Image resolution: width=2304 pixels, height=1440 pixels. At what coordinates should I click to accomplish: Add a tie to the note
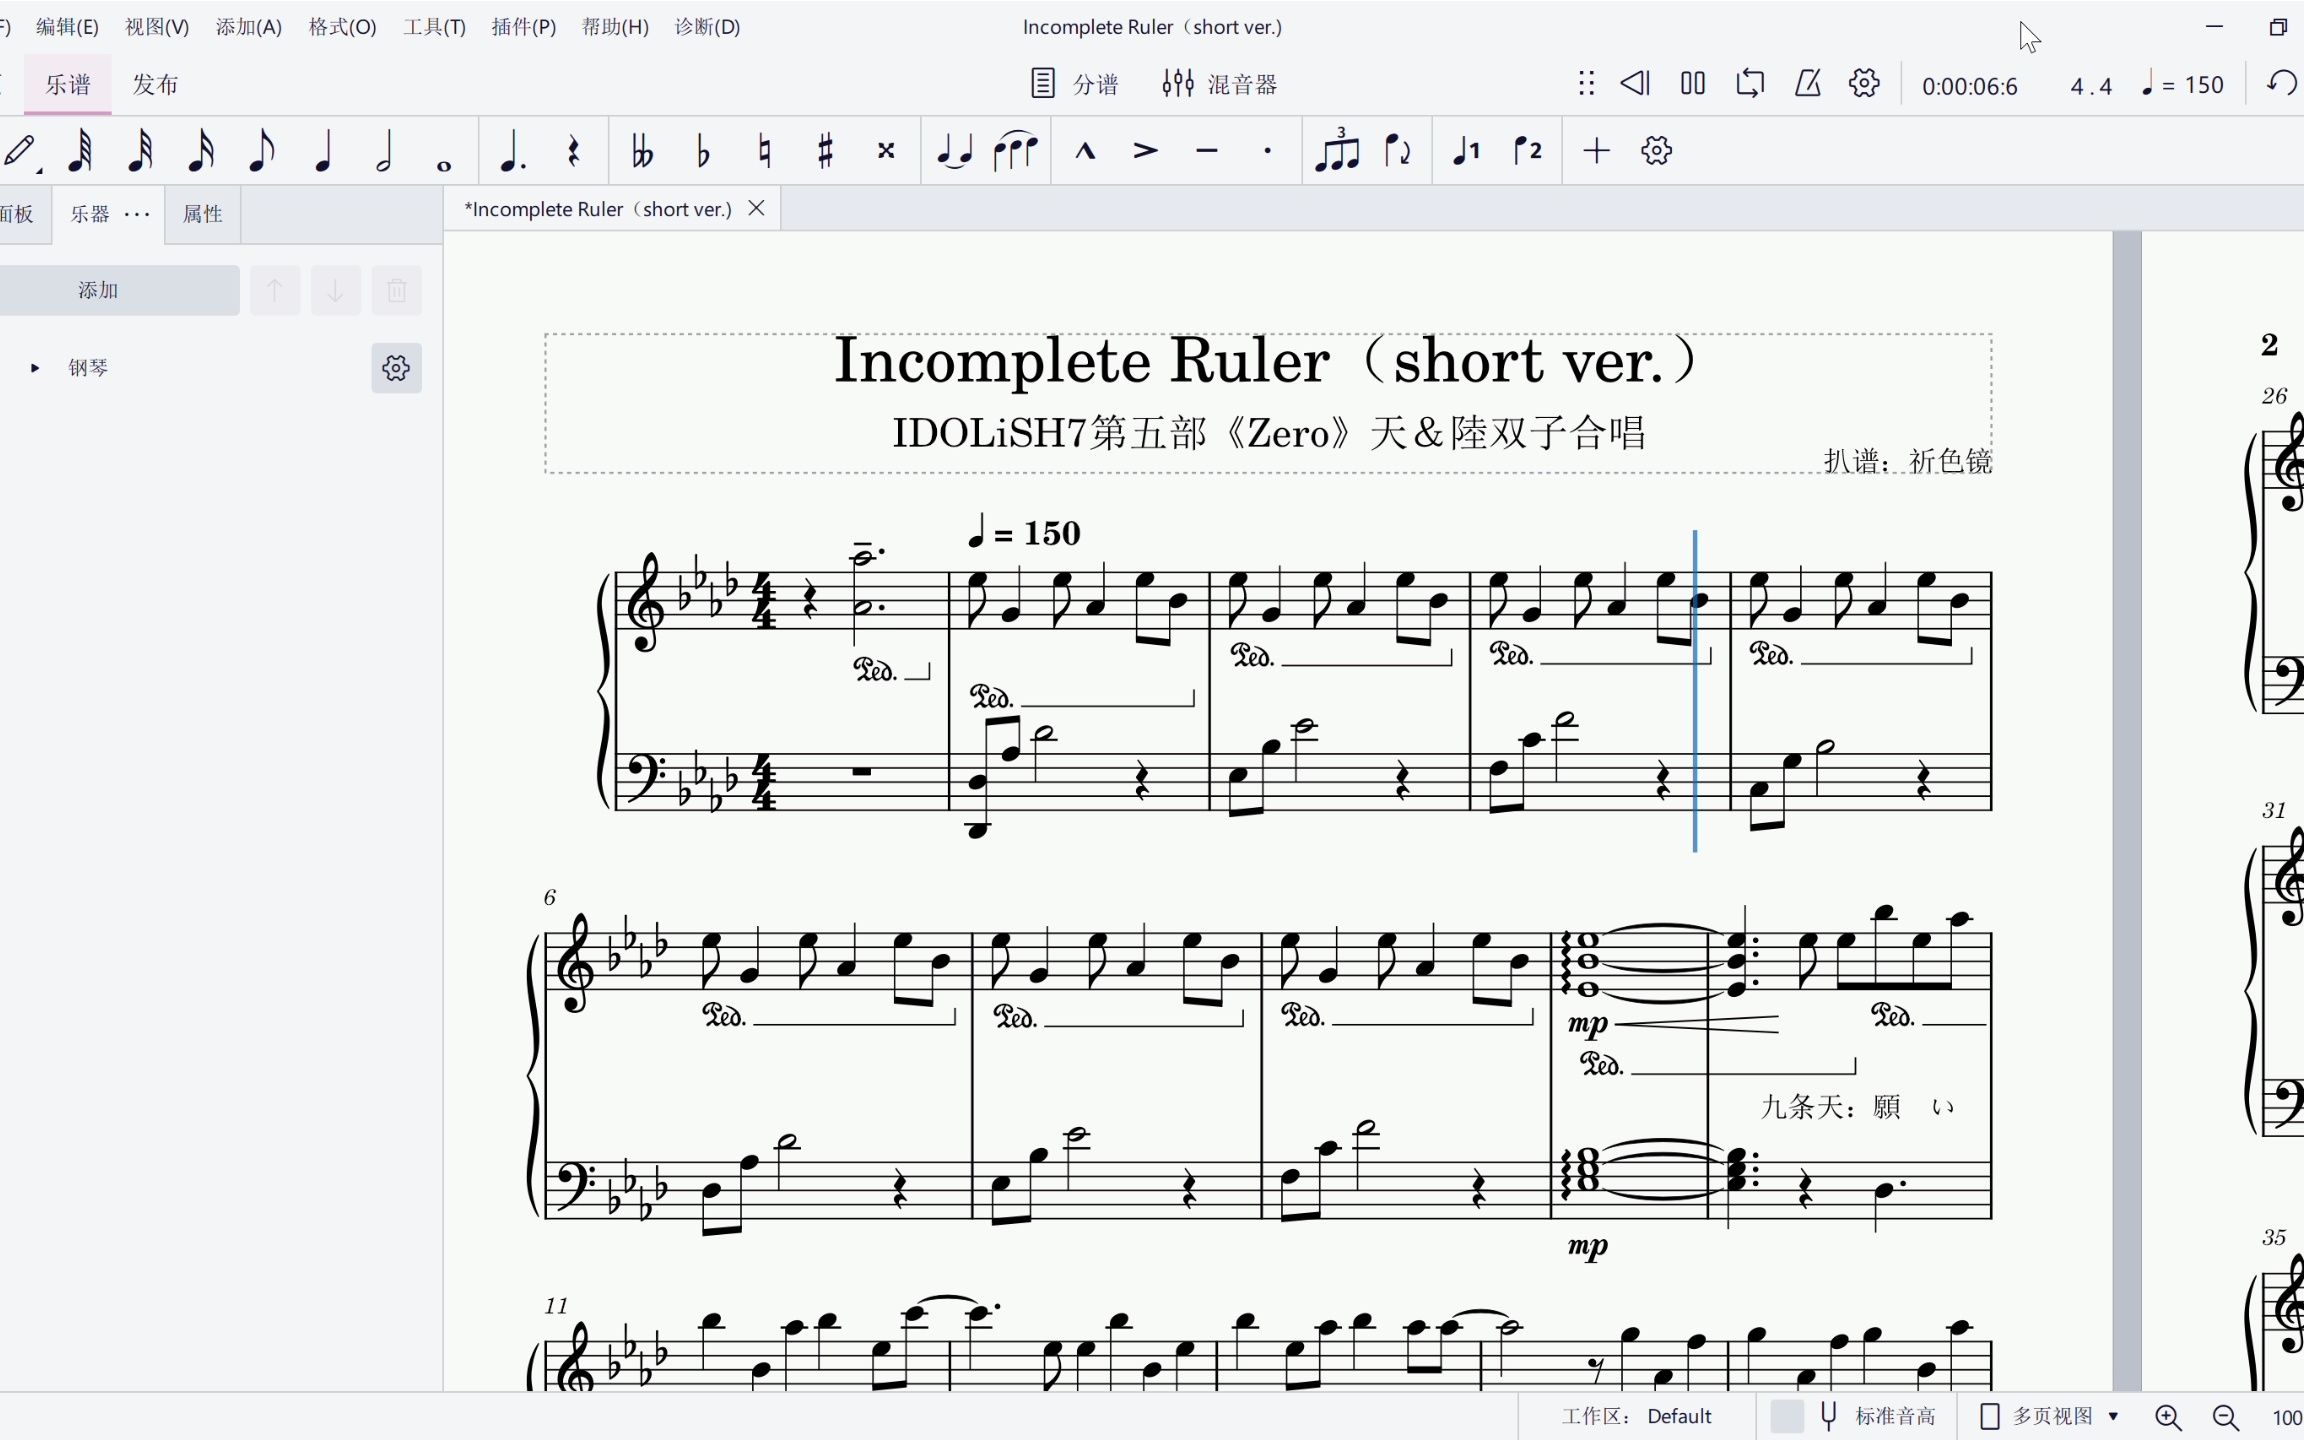tap(955, 151)
